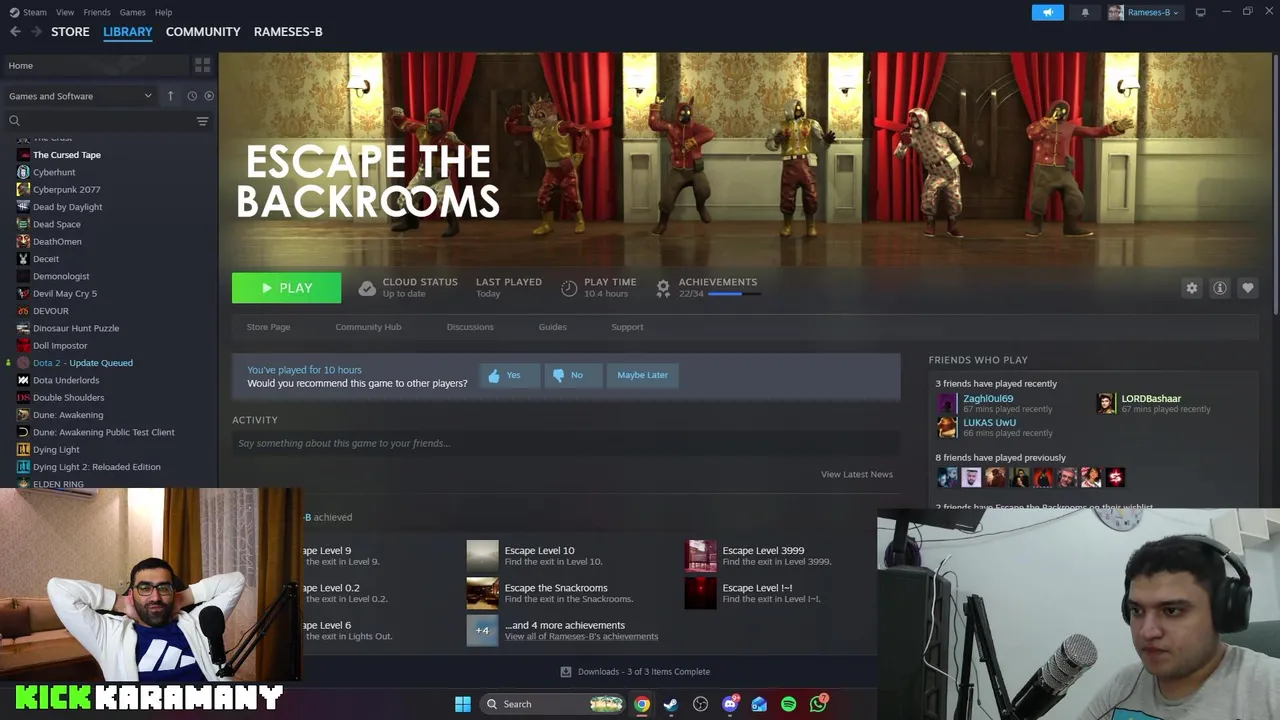Expand the Rameses-B account dropdown
Screen dimensions: 1280x720
(x=1145, y=12)
